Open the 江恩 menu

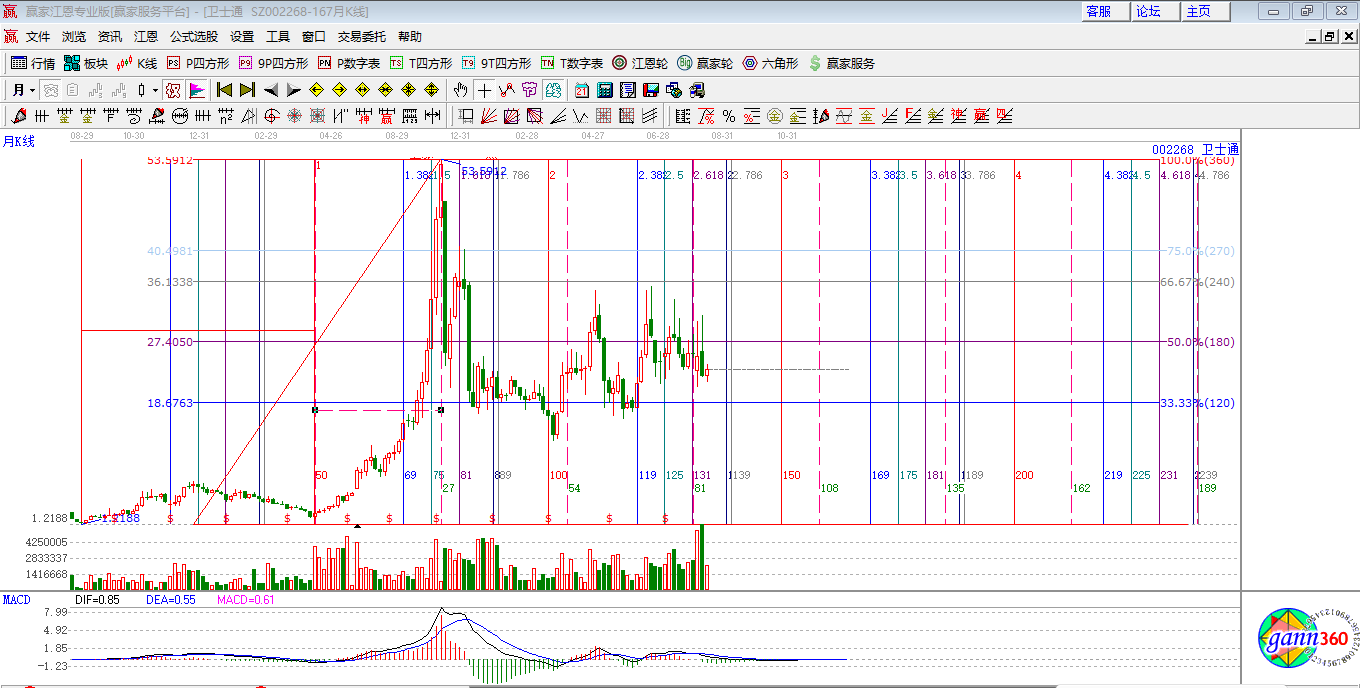pyautogui.click(x=146, y=37)
